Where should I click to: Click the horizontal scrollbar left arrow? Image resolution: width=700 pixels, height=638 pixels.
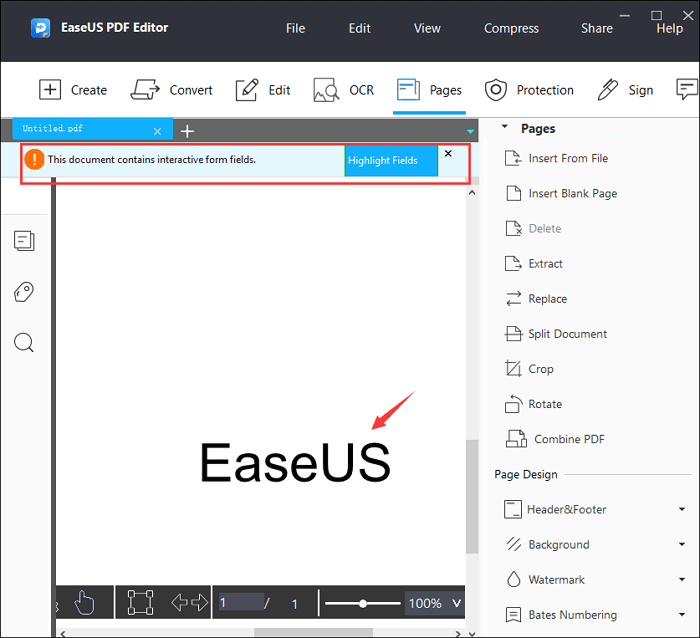point(63,633)
